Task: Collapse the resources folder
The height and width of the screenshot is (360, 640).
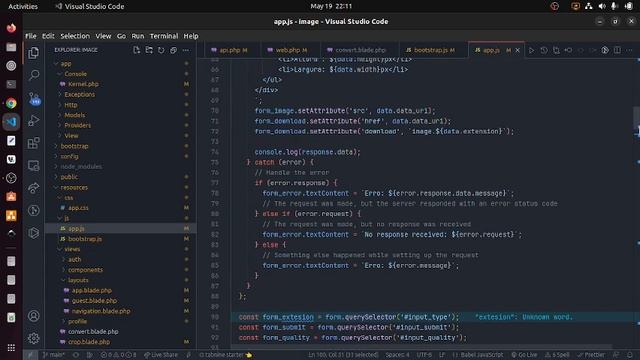Action: [74, 187]
